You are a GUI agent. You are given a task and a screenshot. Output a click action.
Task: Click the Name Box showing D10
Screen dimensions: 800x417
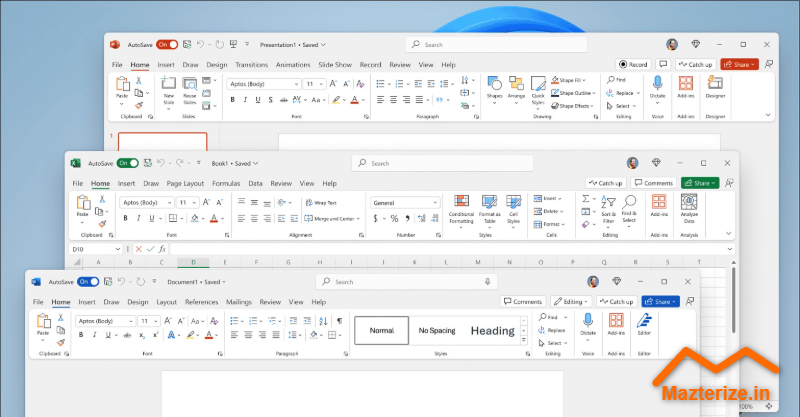[95, 249]
